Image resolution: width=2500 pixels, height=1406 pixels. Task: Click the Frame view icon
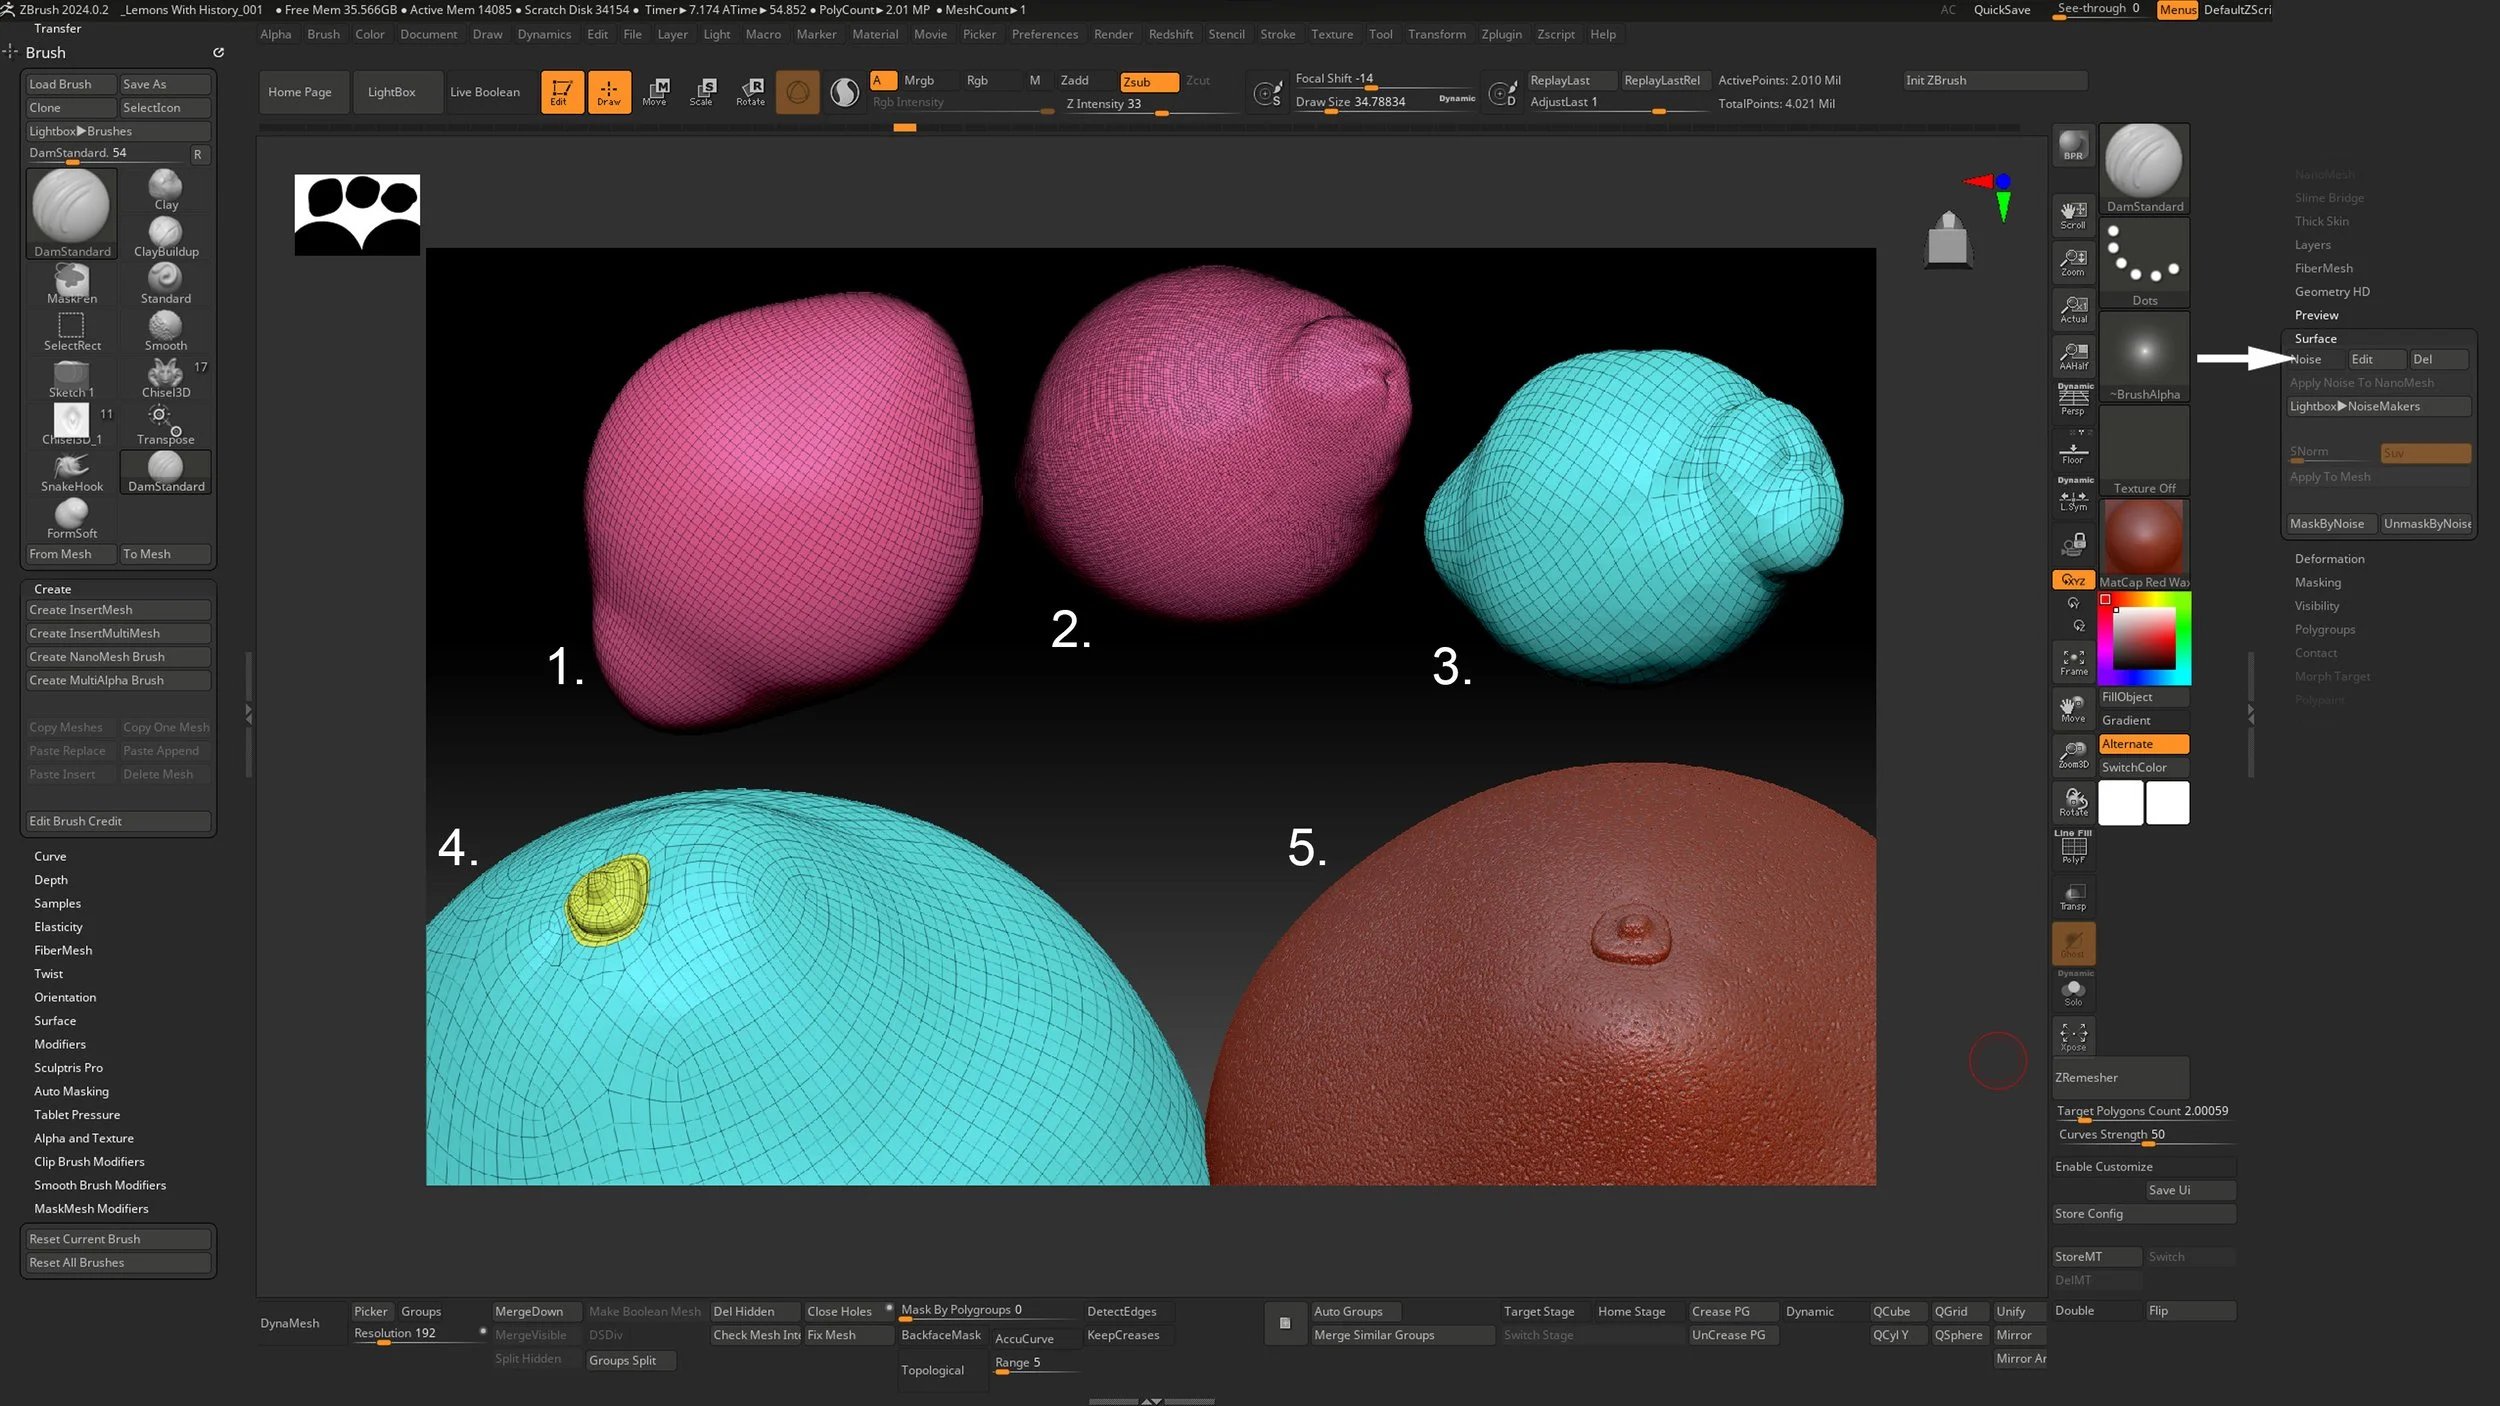[2073, 661]
